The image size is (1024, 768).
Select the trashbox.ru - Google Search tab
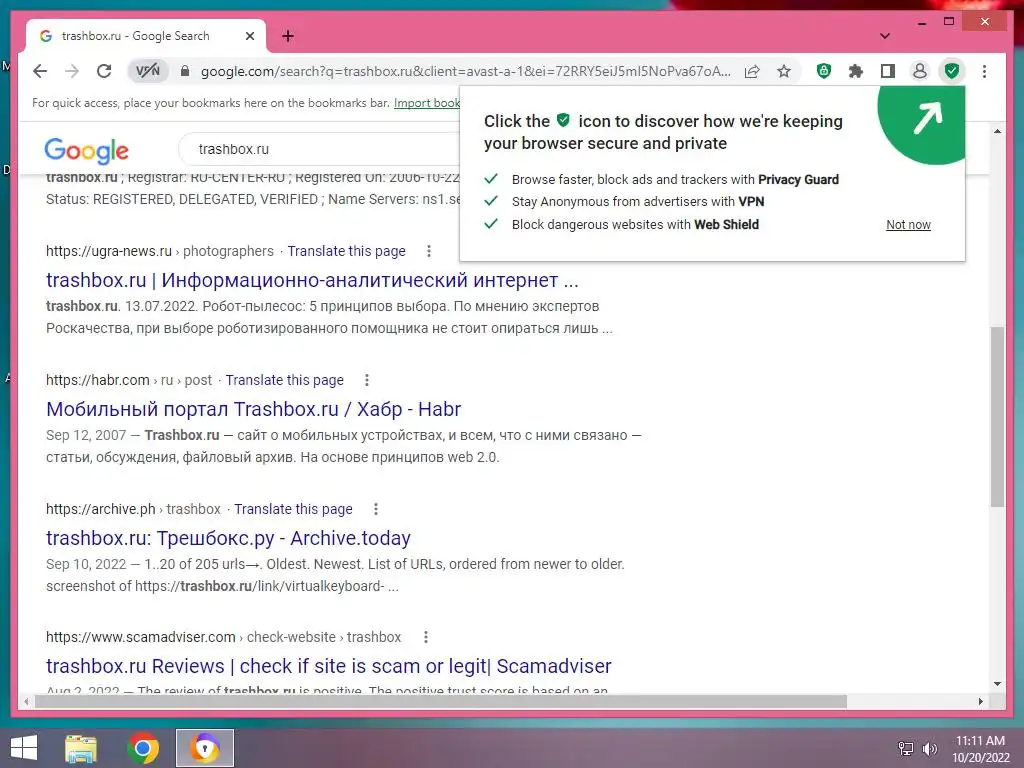click(146, 36)
